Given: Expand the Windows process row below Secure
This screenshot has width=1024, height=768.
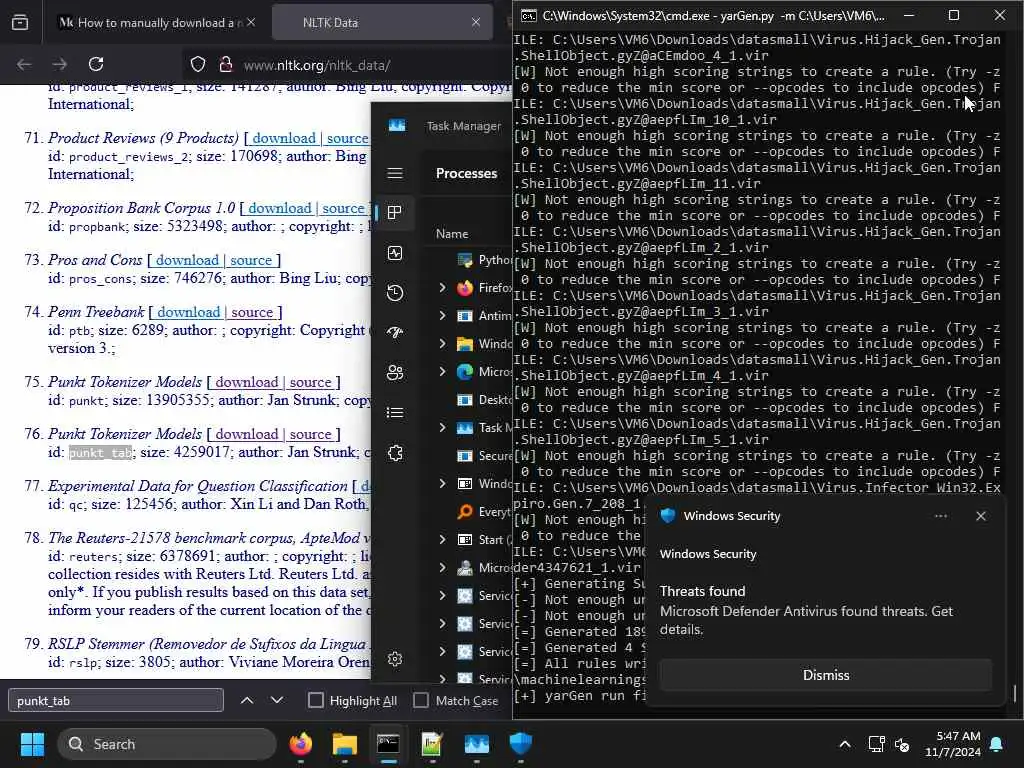Looking at the screenshot, I should pyautogui.click(x=443, y=483).
